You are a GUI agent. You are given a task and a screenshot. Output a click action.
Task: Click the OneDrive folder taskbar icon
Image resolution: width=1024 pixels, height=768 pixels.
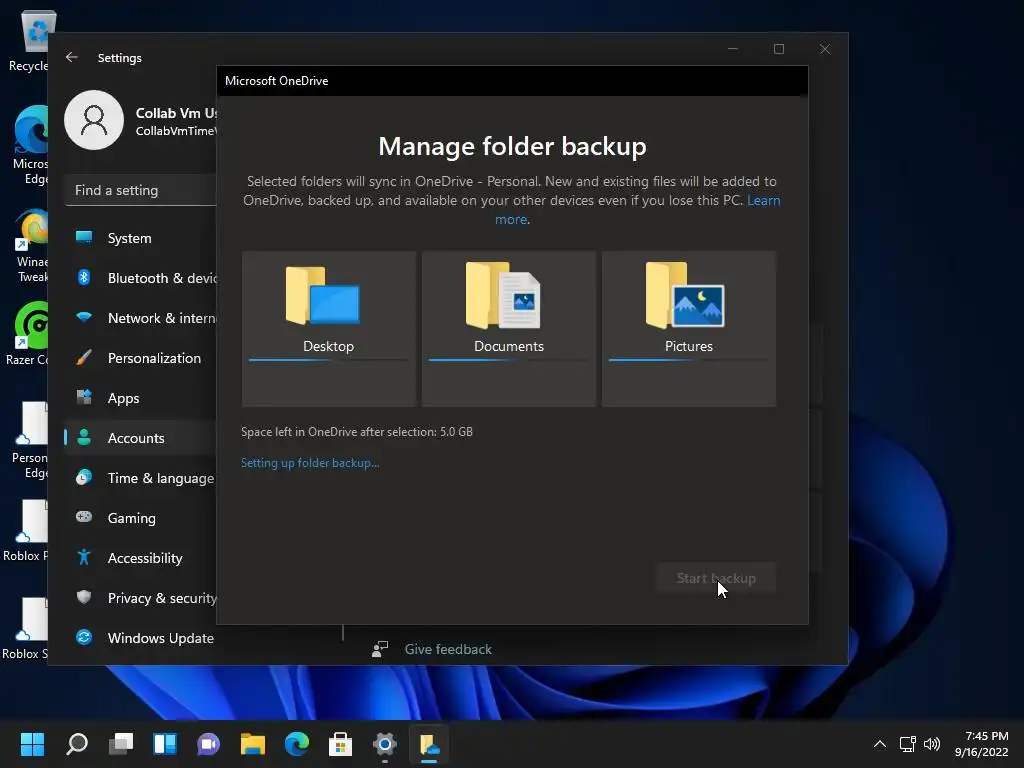click(429, 744)
